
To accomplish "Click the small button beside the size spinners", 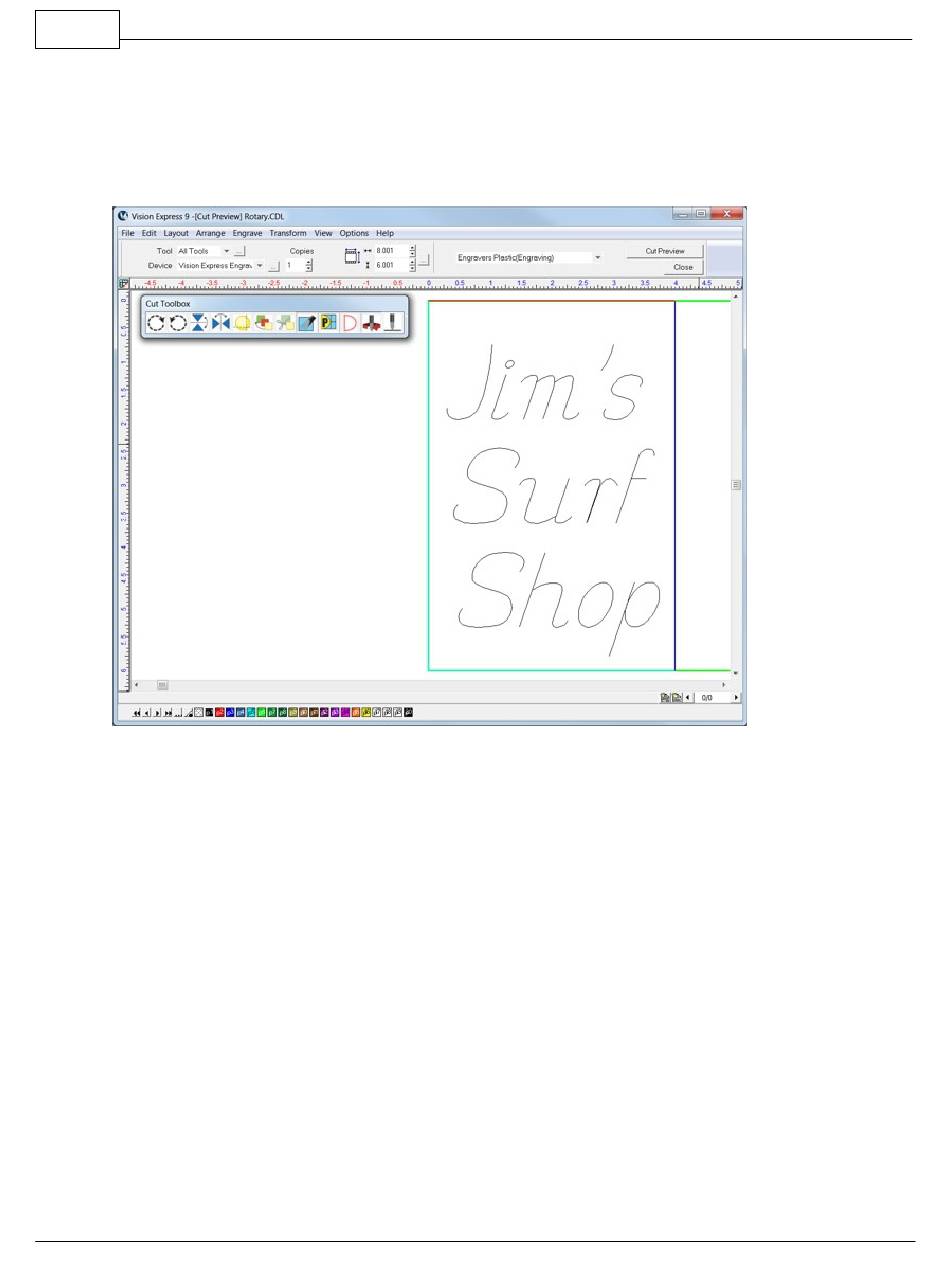I will click(x=424, y=259).
